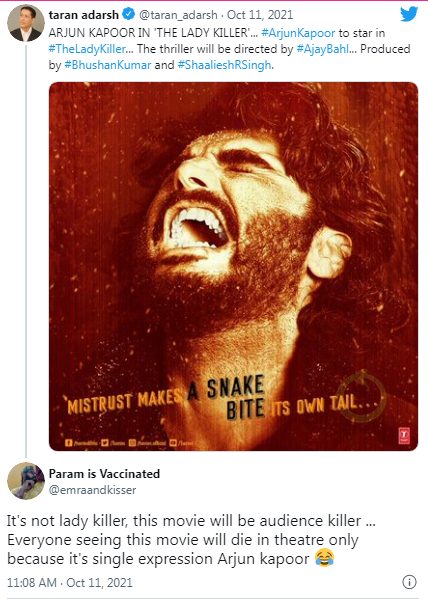The width and height of the screenshot is (428, 600).
Task: Click the T-Series logo on the poster
Action: [x=404, y=435]
